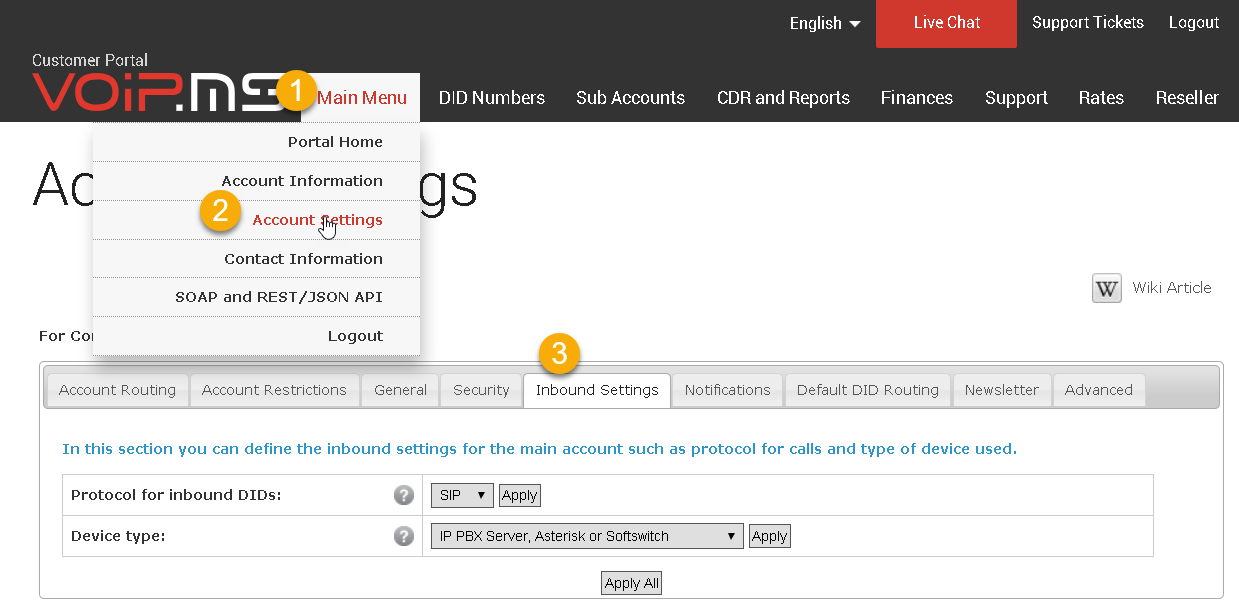Click the Apply All button
The width and height of the screenshot is (1239, 613).
click(x=631, y=583)
